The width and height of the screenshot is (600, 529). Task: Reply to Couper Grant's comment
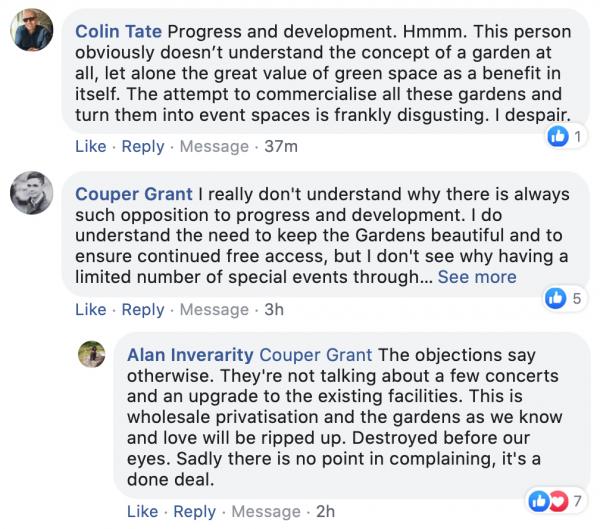[143, 310]
